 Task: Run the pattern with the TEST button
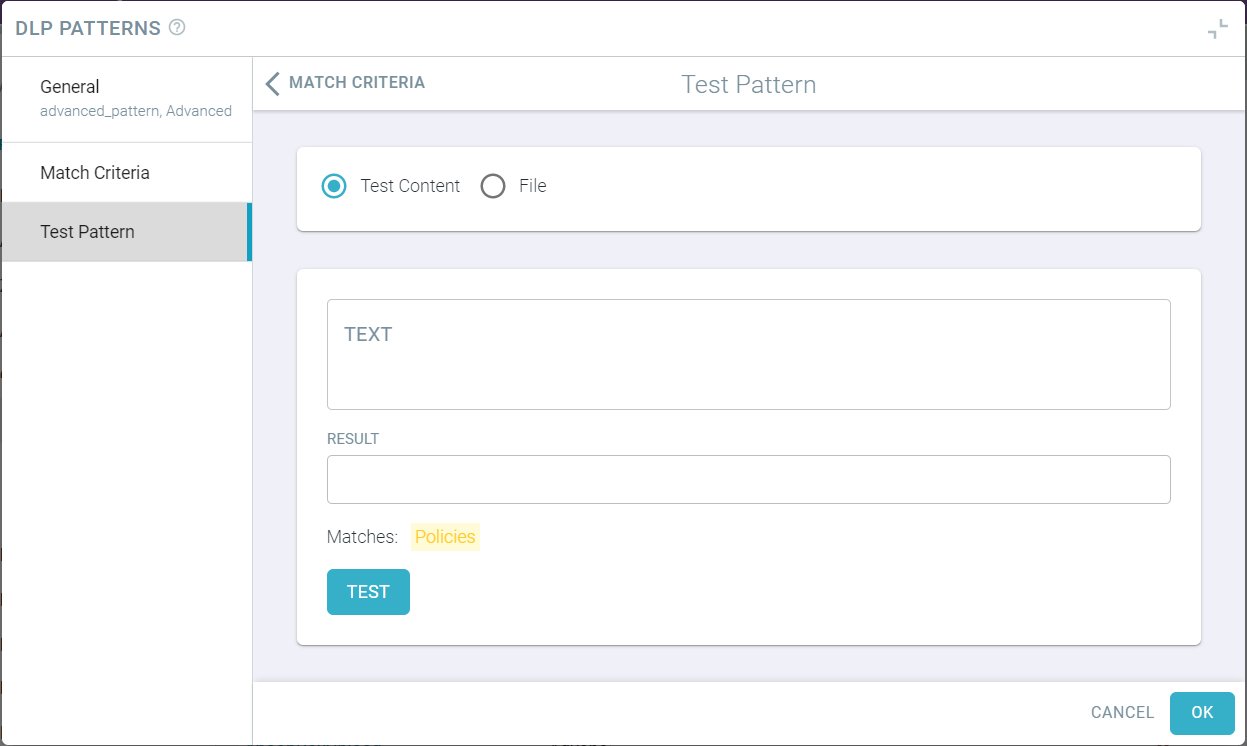coord(368,592)
